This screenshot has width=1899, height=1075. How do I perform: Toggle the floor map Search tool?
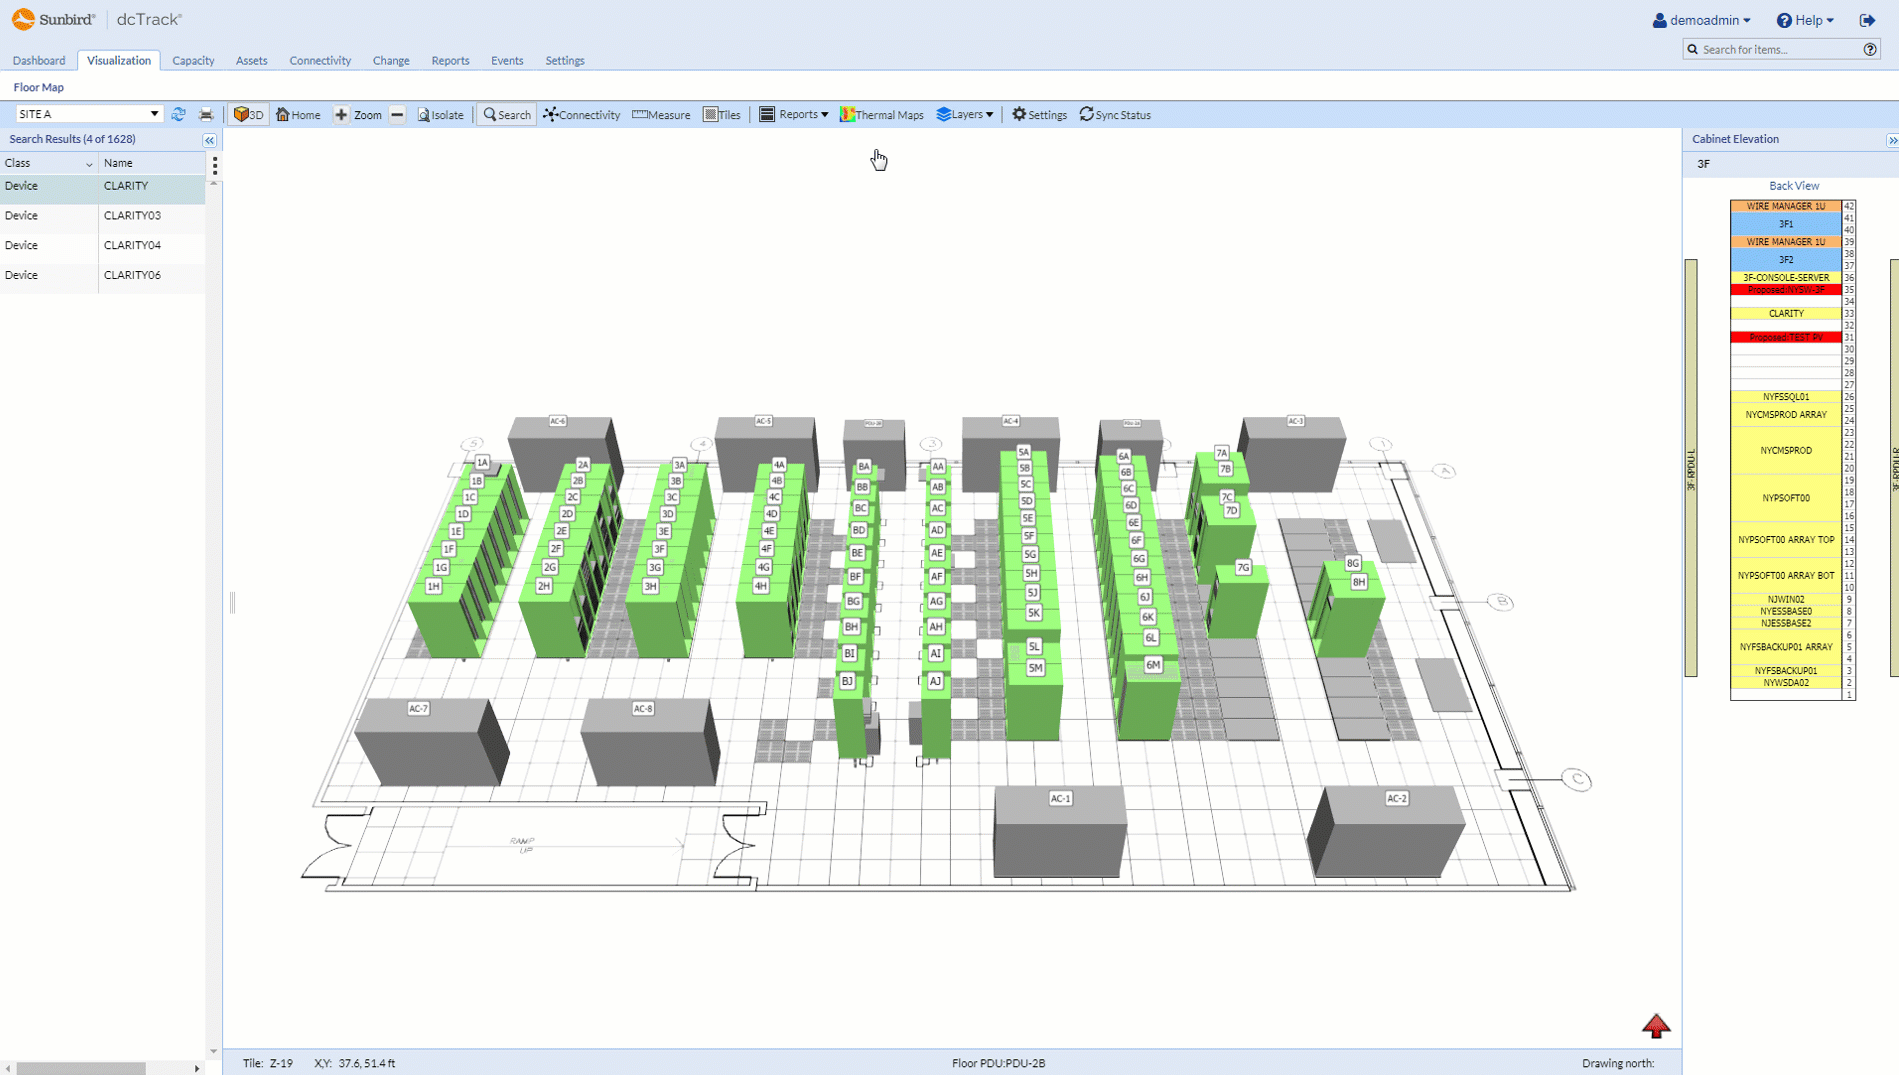pyautogui.click(x=507, y=115)
